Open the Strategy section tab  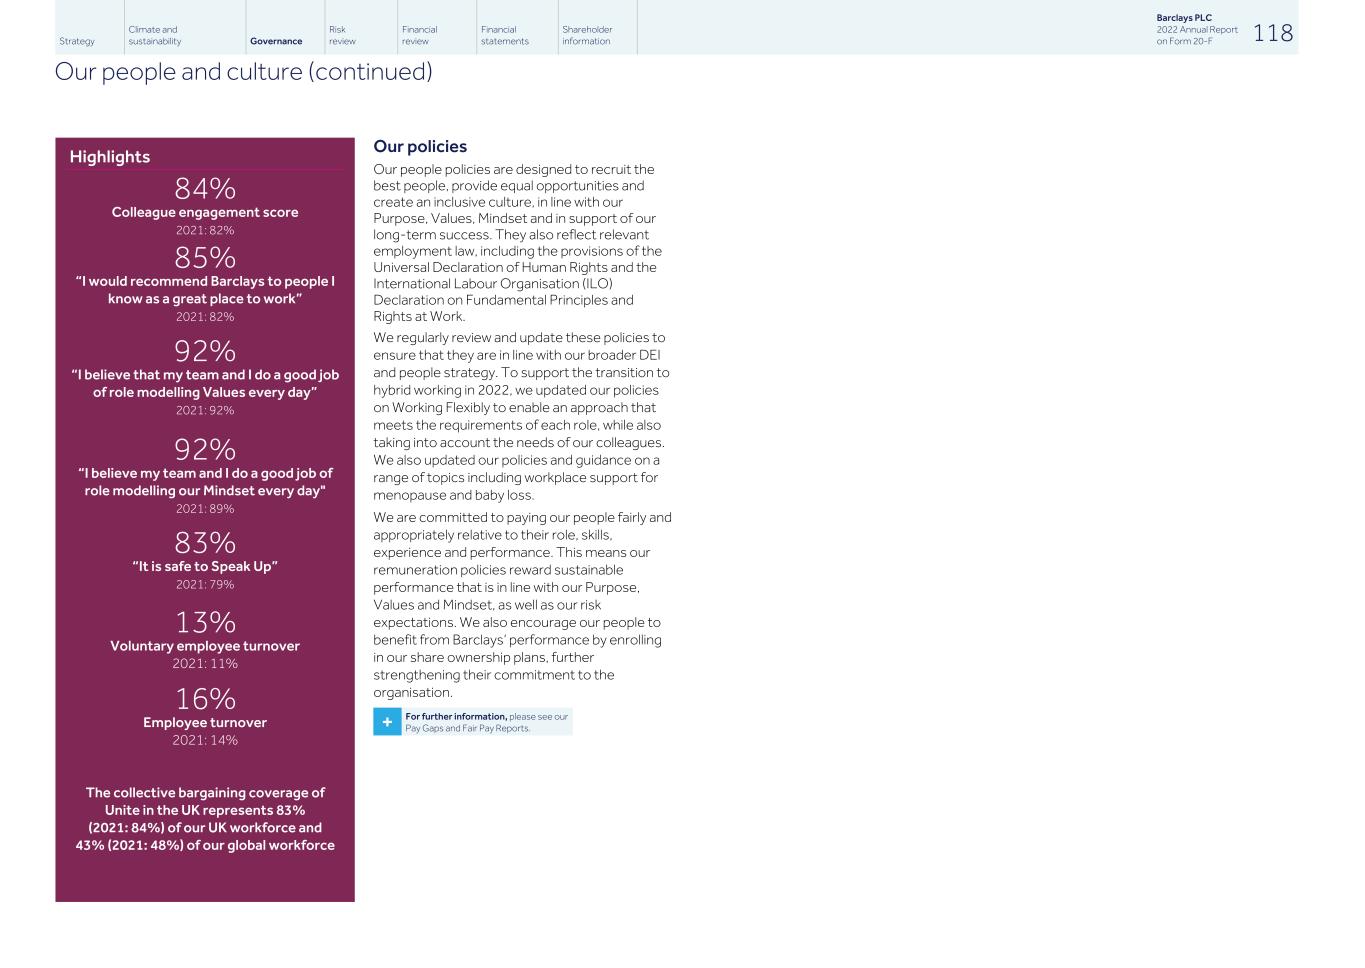[77, 41]
